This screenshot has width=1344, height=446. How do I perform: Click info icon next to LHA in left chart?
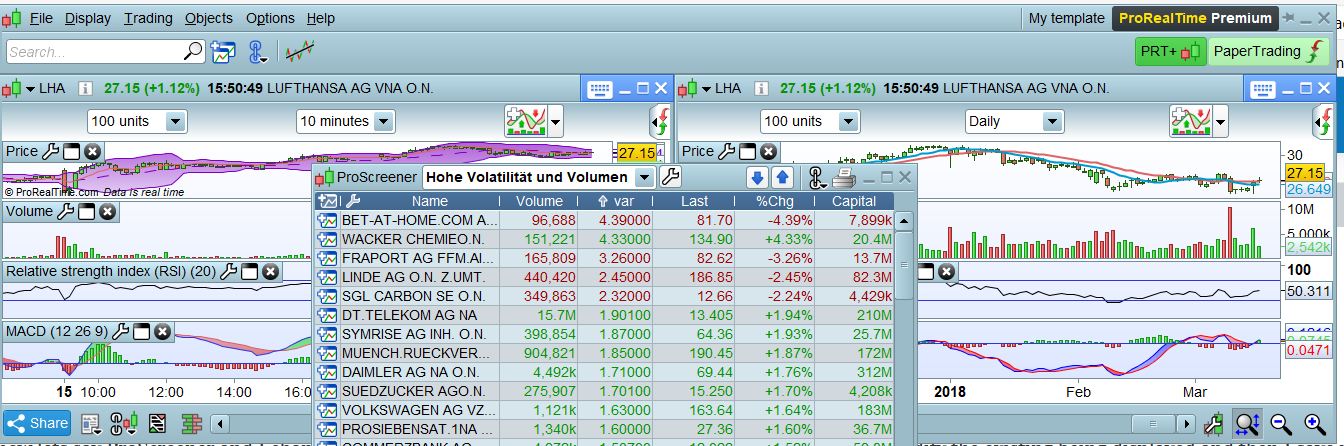[x=85, y=88]
